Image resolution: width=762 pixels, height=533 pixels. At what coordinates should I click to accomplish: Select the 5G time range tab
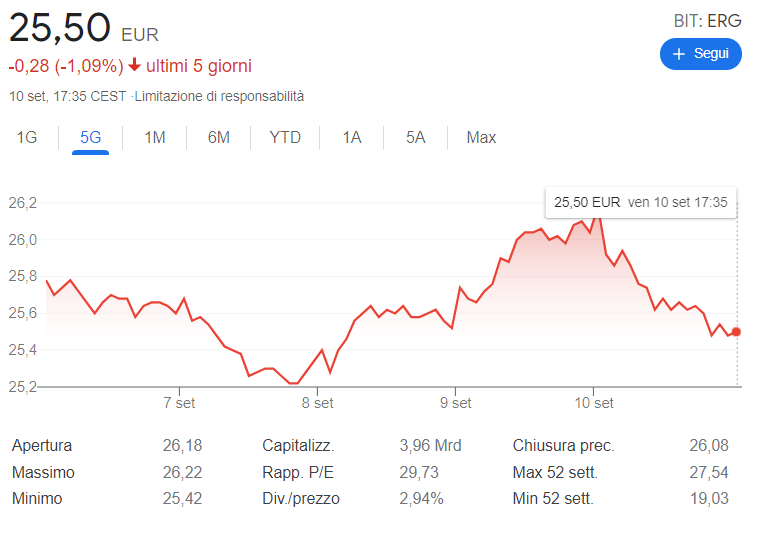[90, 137]
